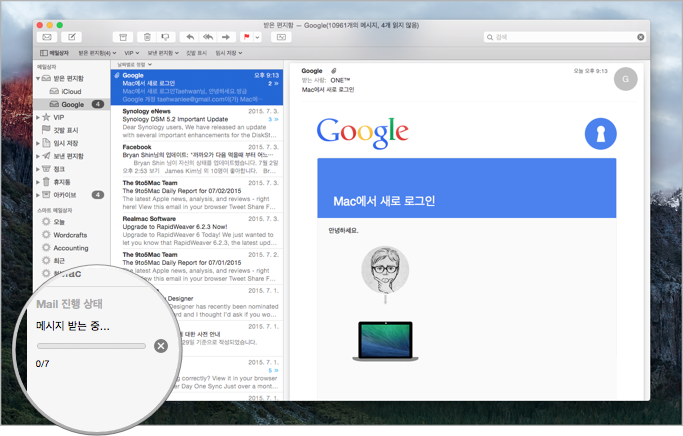683x436 pixels.
Task: Expand the 아카이브 archive folder
Action: point(38,195)
